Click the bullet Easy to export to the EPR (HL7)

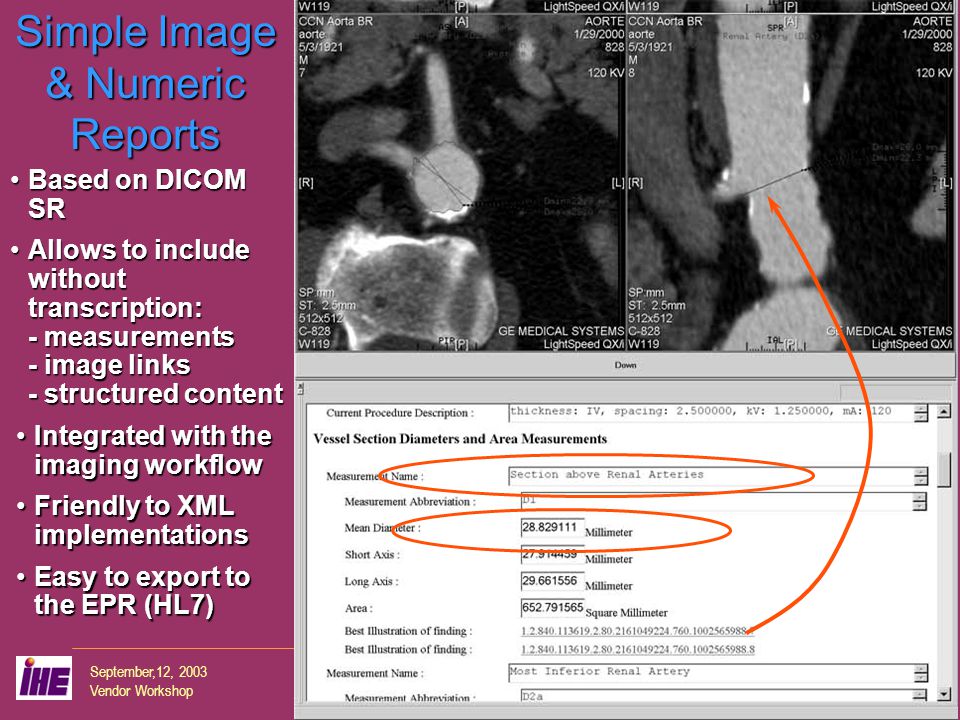(142, 591)
